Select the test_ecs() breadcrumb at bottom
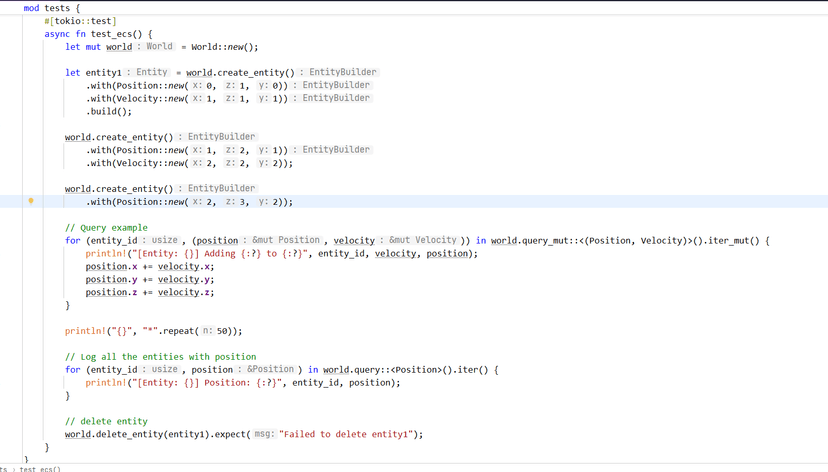Image resolution: width=828 pixels, height=472 pixels. 40,468
